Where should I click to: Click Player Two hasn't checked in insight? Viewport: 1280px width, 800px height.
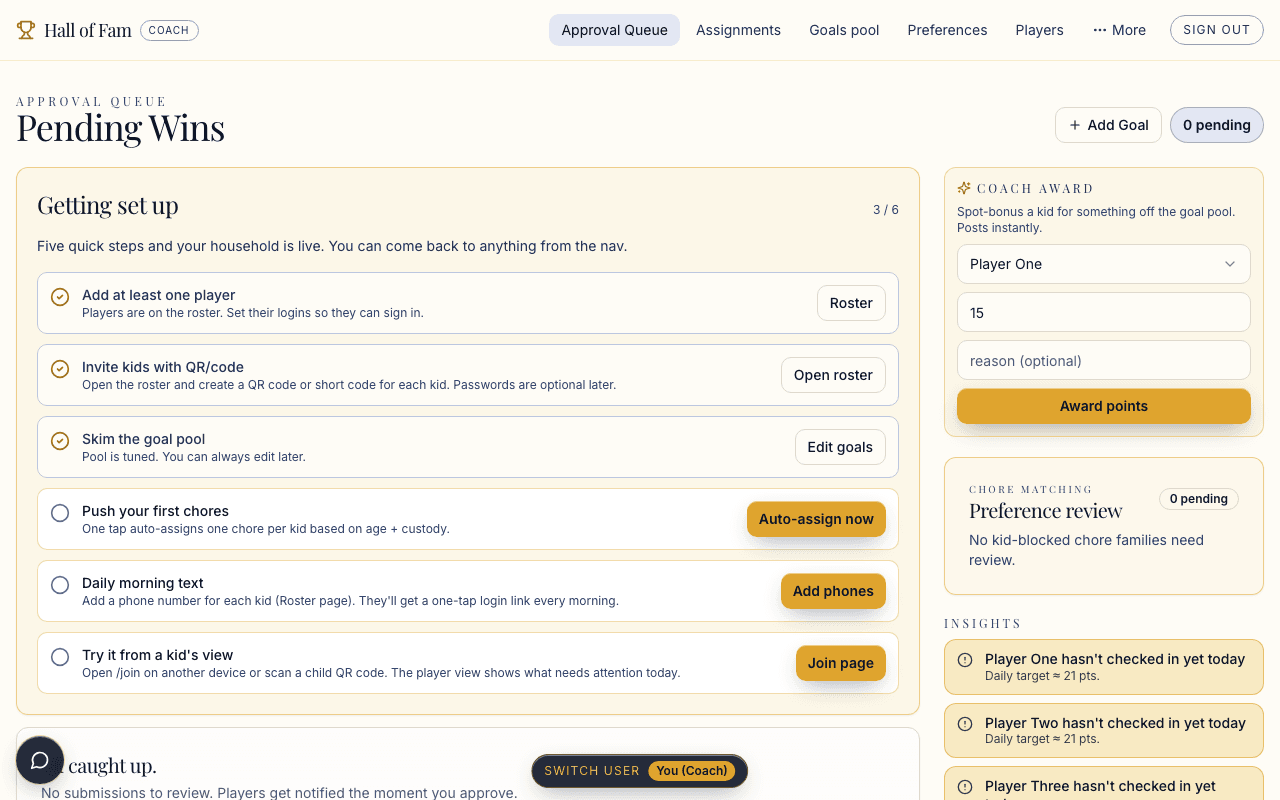pyautogui.click(x=1104, y=730)
